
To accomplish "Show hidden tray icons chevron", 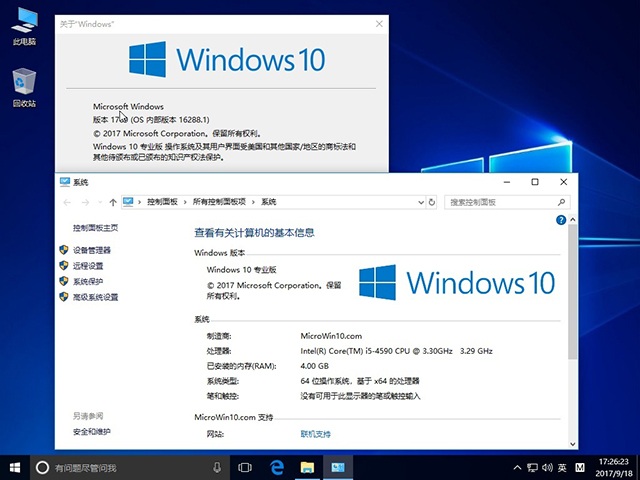I will click(x=517, y=467).
